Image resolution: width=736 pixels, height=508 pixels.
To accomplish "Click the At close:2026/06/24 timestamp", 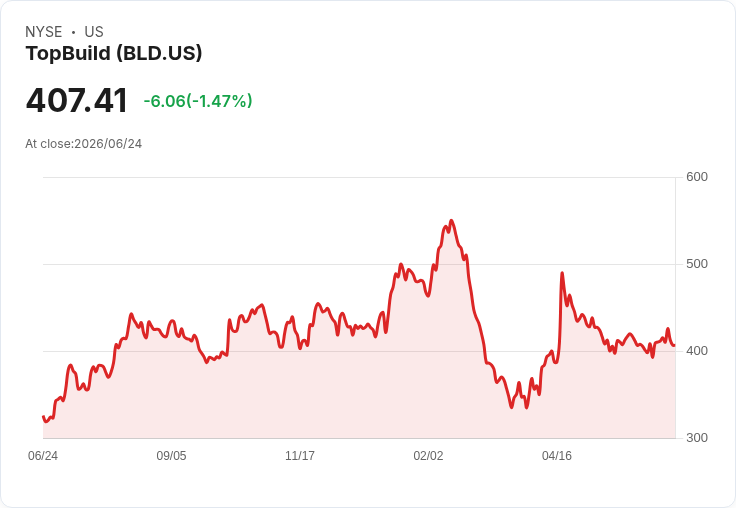I will point(84,144).
